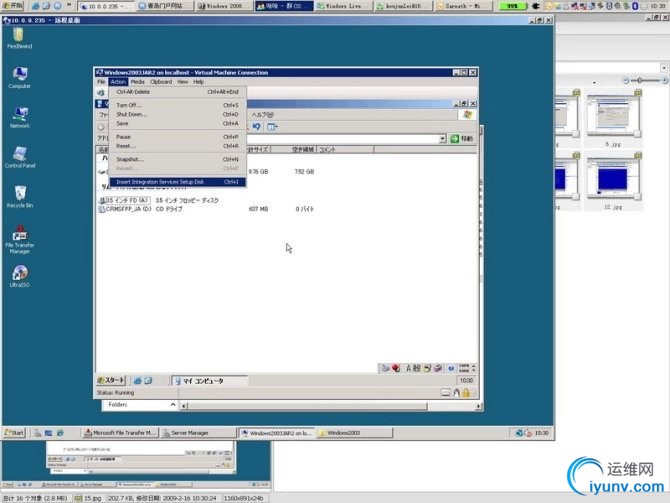
Task: Open the File menu in Virtual Machine Connection
Action: pos(101,82)
